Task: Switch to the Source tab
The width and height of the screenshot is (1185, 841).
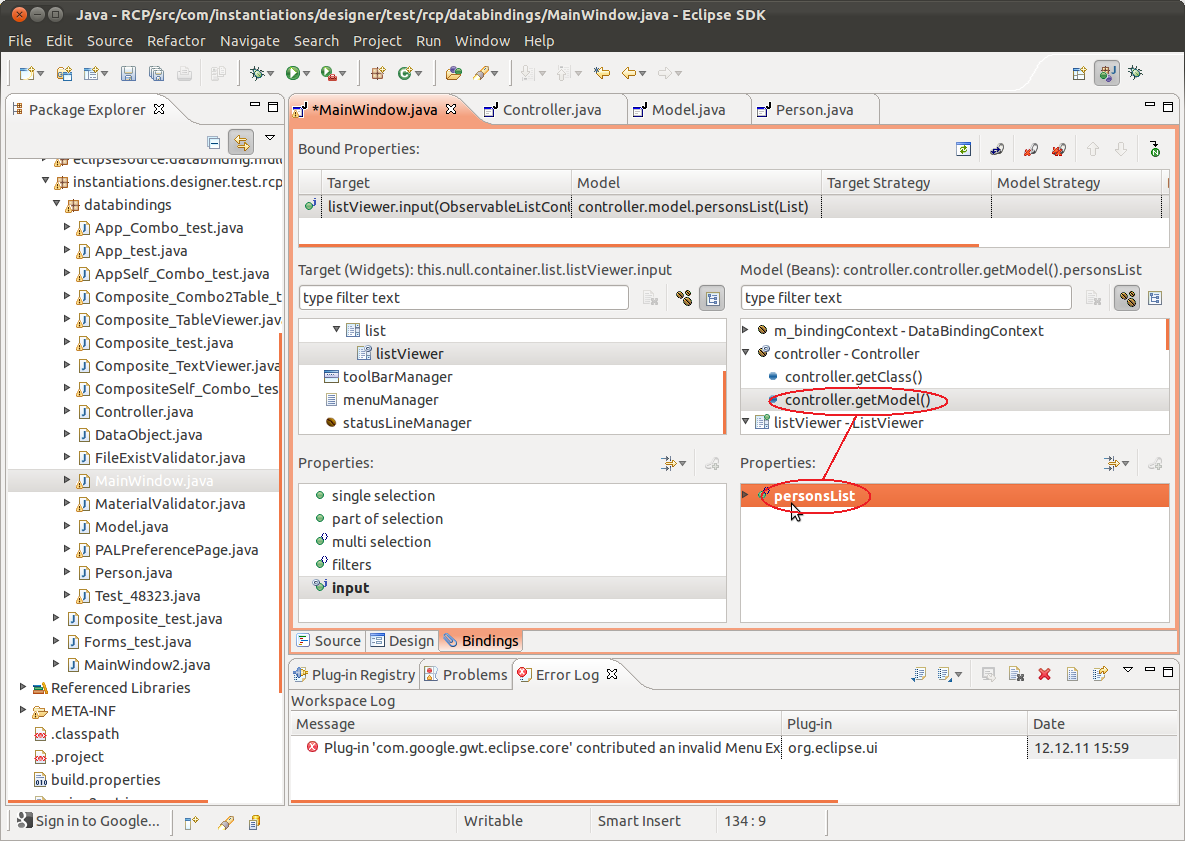Action: pyautogui.click(x=329, y=641)
